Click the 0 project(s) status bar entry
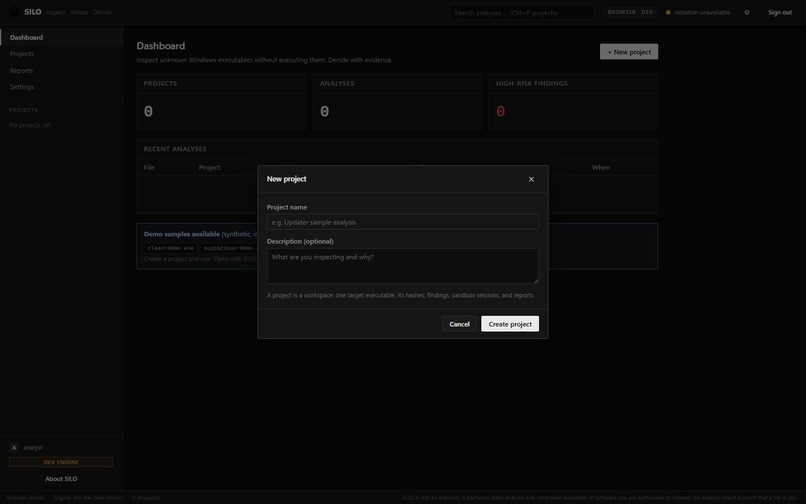This screenshot has height=504, width=806. point(146,498)
